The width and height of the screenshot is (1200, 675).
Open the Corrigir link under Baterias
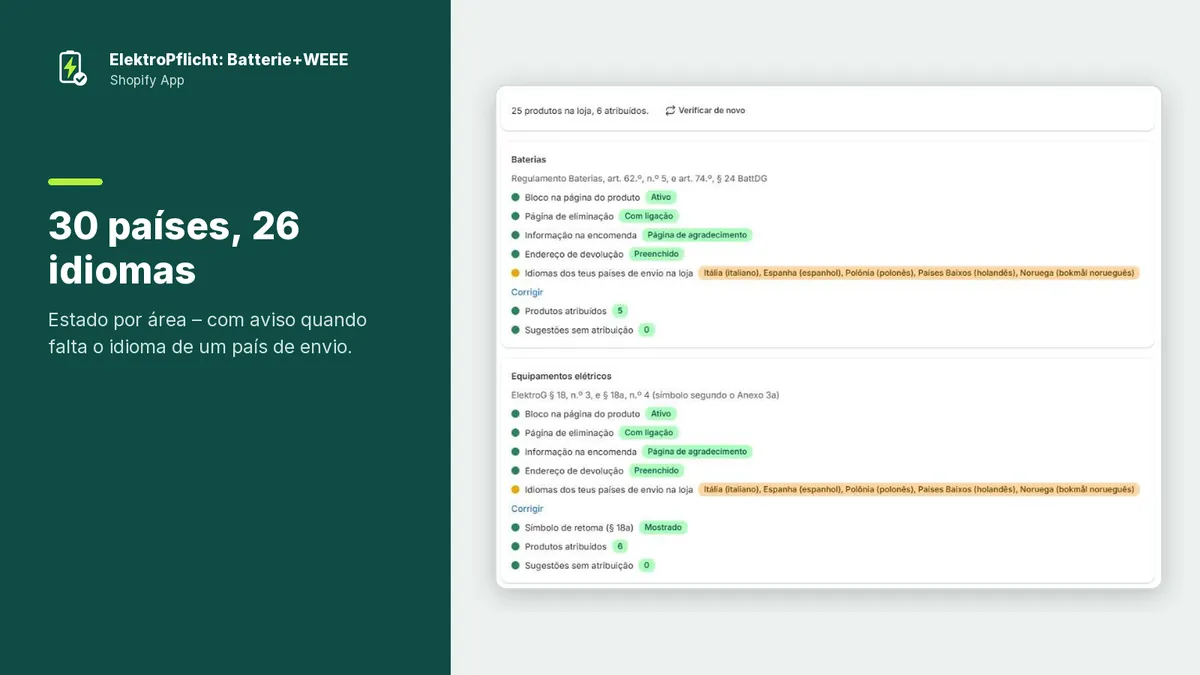click(527, 292)
